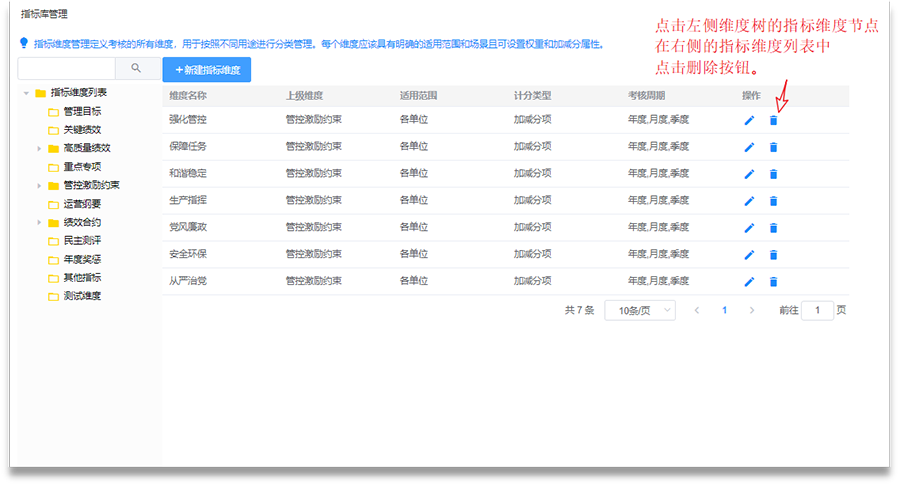Select 管理目标 in the dimension tree

coord(81,111)
